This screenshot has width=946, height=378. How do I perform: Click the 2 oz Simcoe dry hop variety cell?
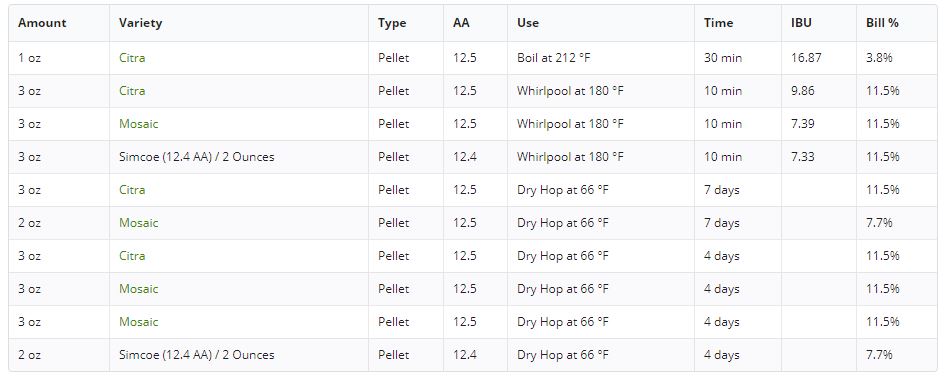(239, 354)
